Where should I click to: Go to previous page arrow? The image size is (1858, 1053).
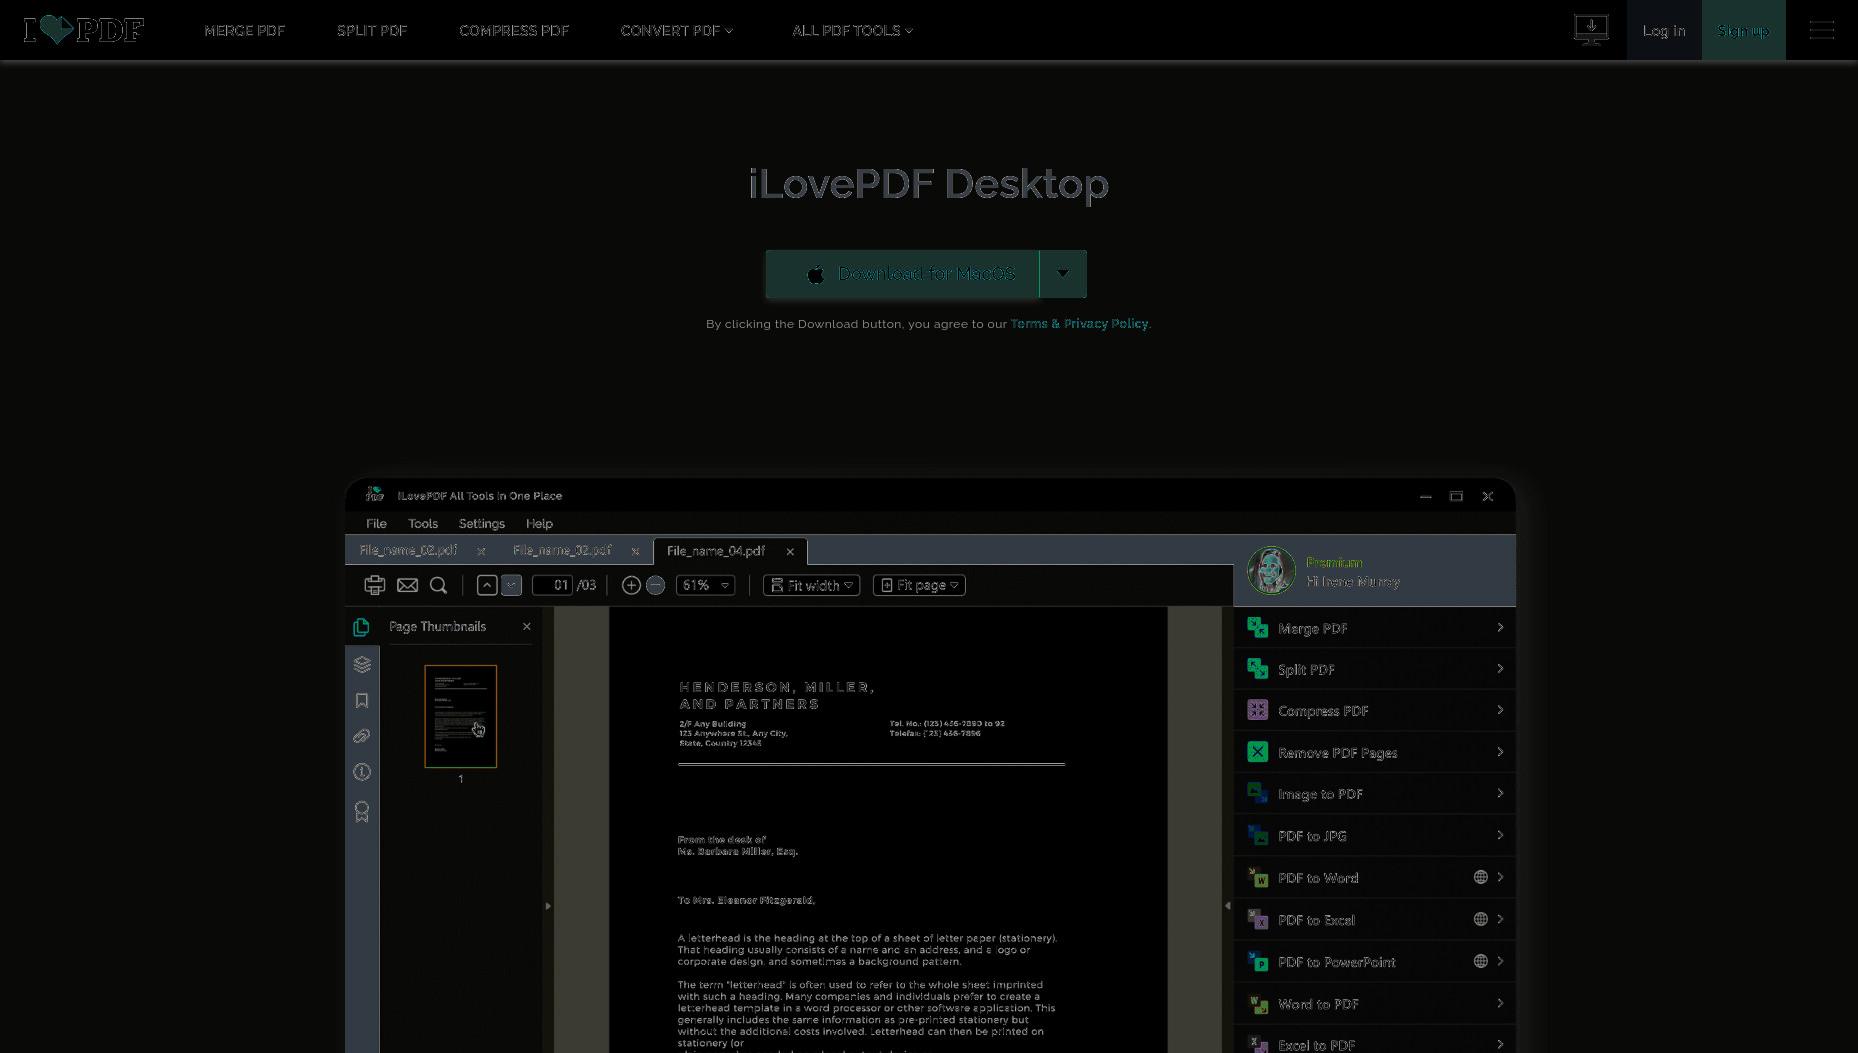tap(487, 586)
